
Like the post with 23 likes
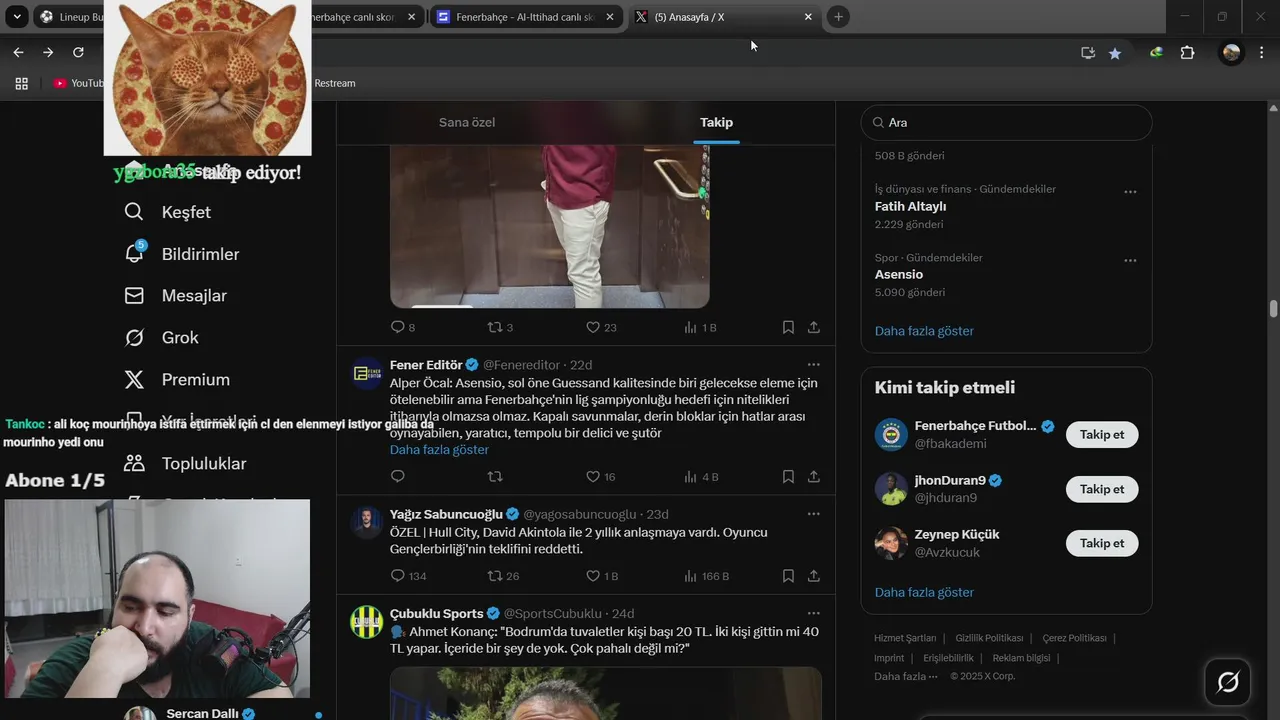(600, 327)
